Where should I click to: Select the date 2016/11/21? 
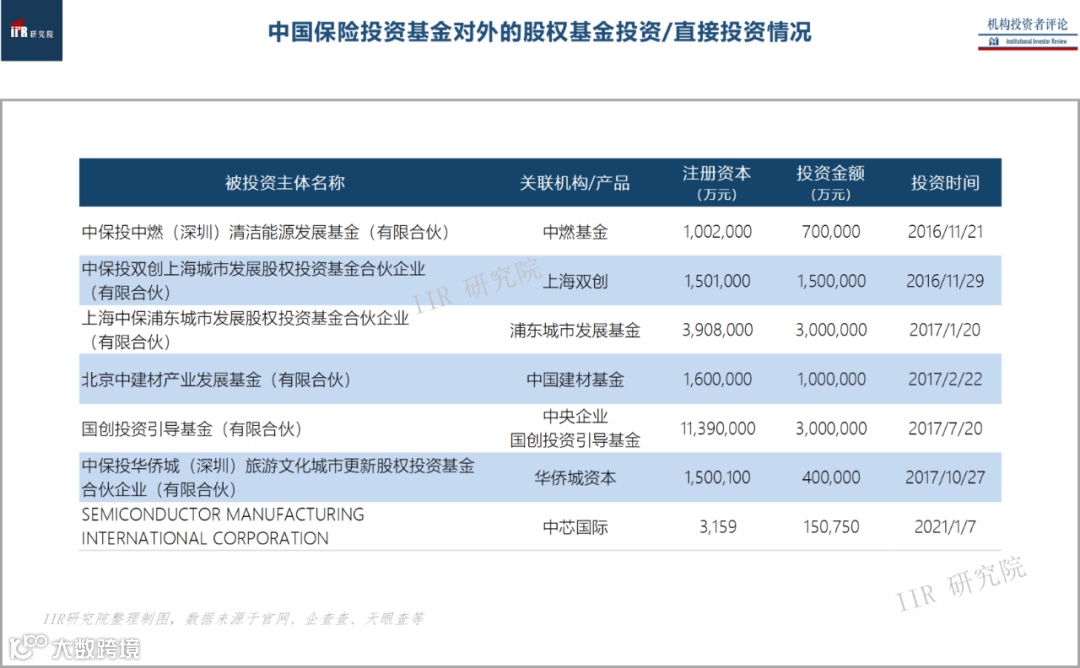[x=945, y=232]
